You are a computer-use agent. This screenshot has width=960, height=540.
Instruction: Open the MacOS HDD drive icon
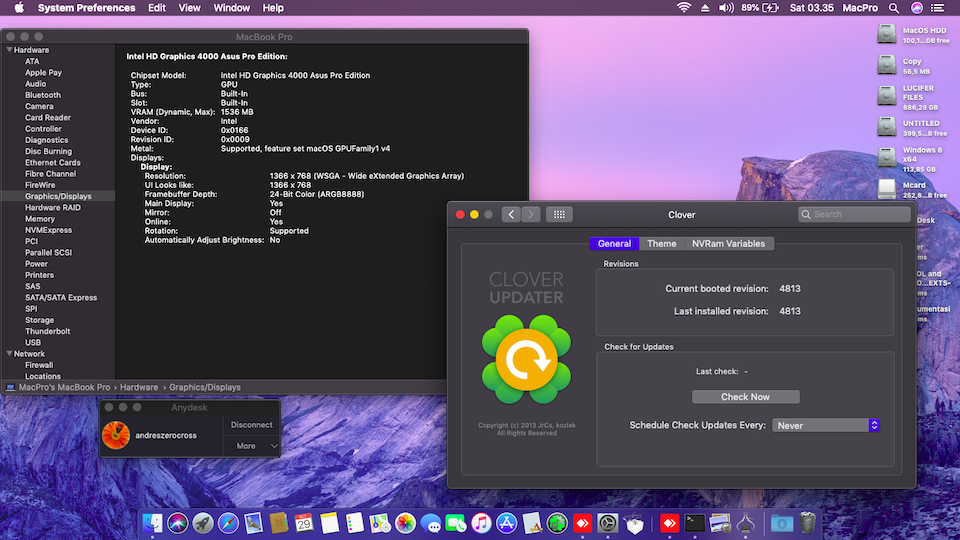click(887, 34)
